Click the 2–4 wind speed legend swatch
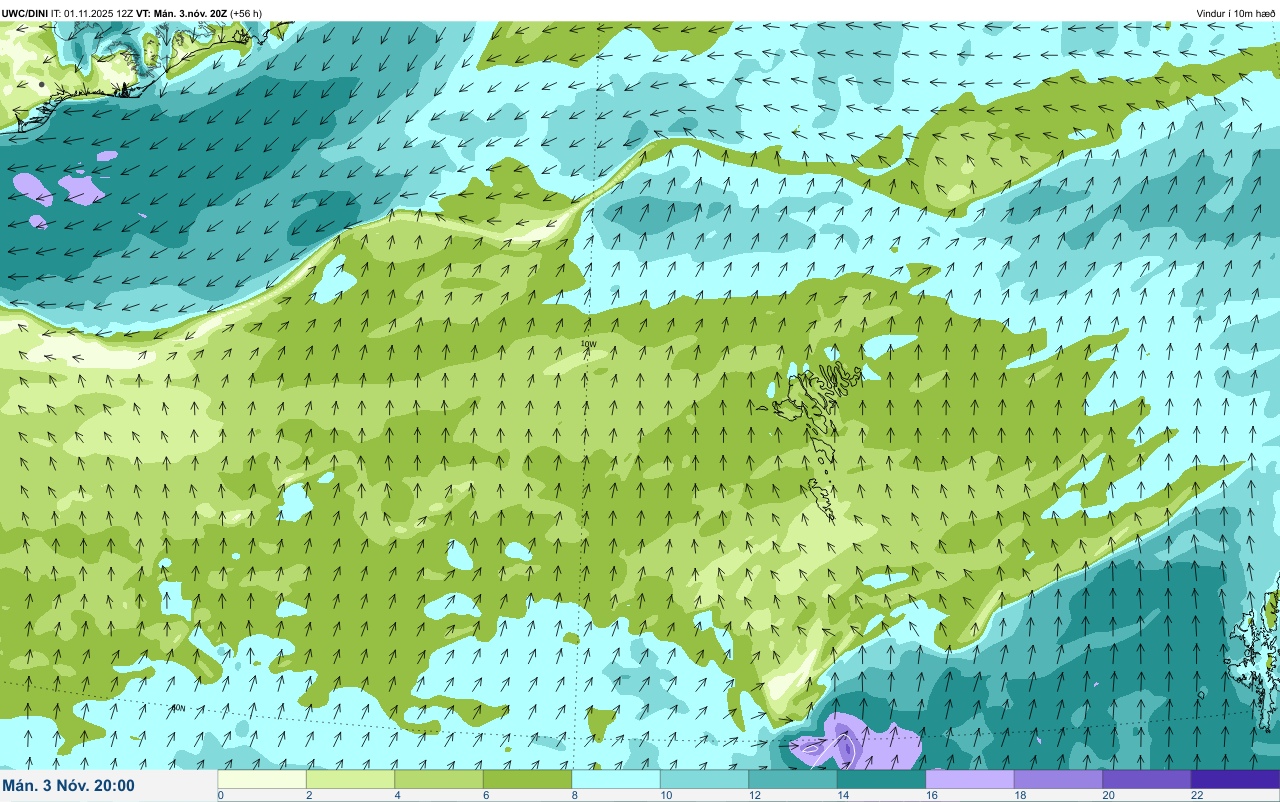This screenshot has height=802, width=1280. (x=350, y=779)
